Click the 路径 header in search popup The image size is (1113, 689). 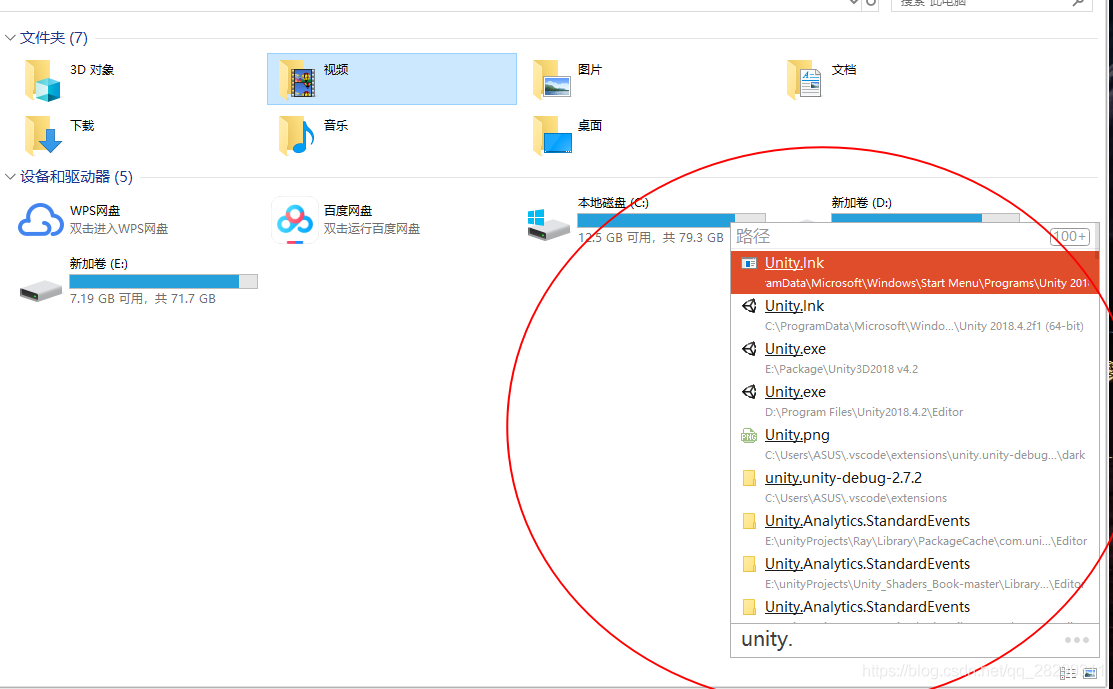[x=753, y=236]
